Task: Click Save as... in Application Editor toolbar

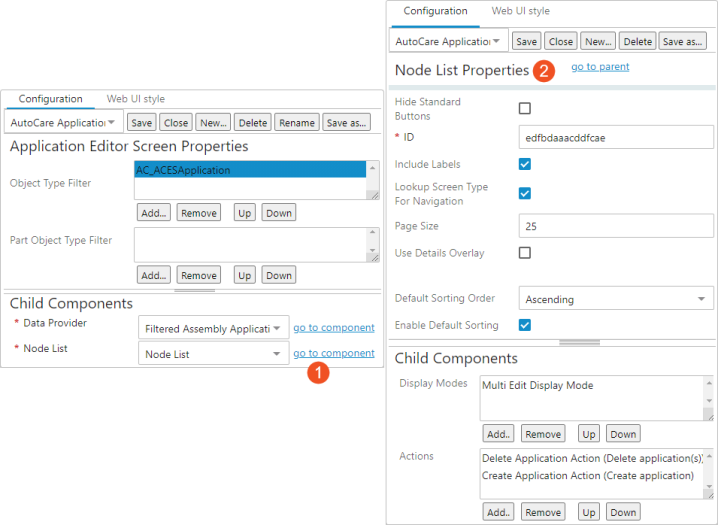Action: click(346, 123)
